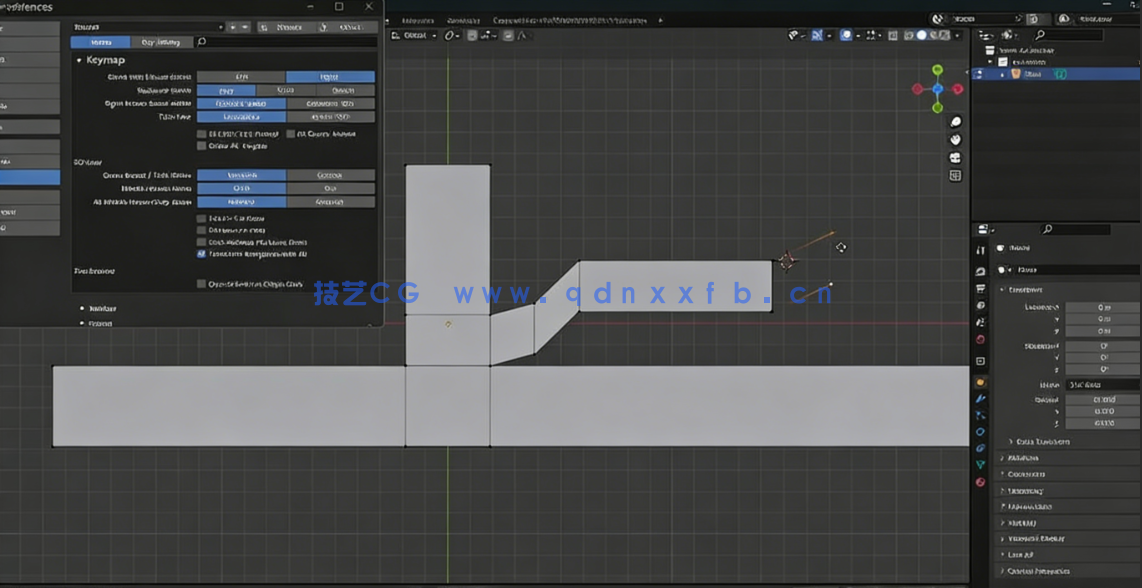The image size is (1142, 588).
Task: Click the Modifier Properties wrench icon
Action: [x=981, y=398]
